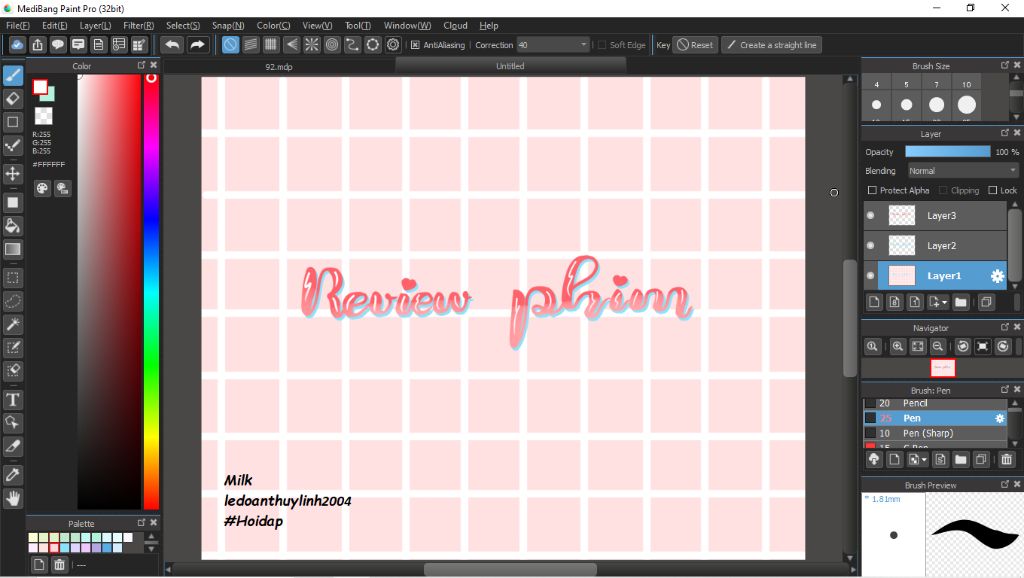Undock the Navigator panel

pyautogui.click(x=1005, y=327)
